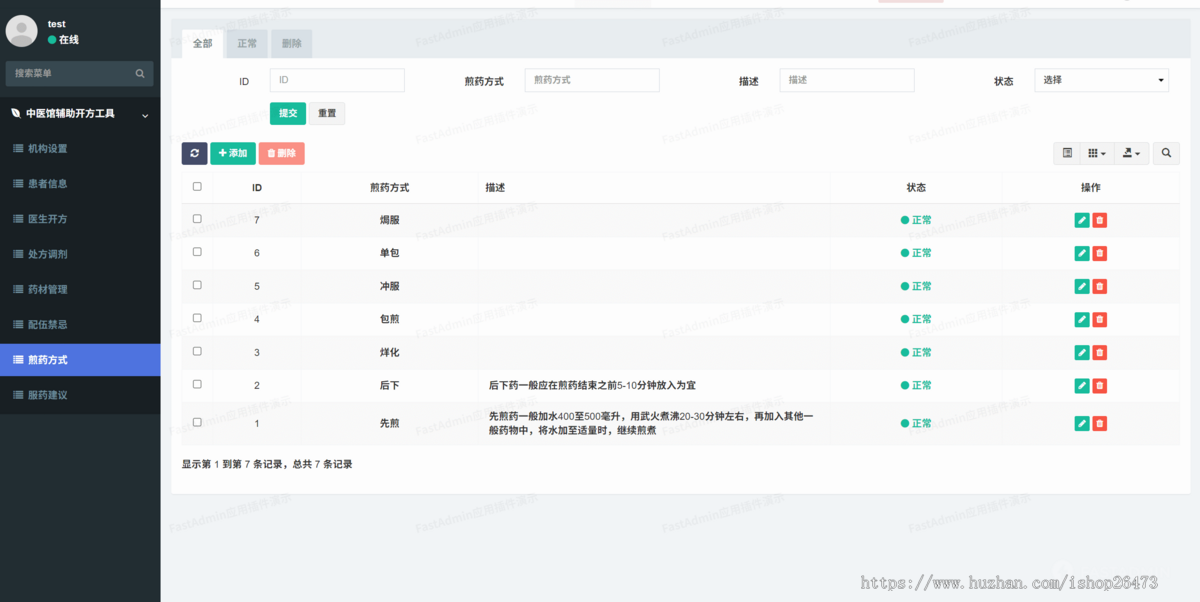This screenshot has width=1200, height=602.
Task: Delete the 烊化 row
Action: click(1100, 352)
